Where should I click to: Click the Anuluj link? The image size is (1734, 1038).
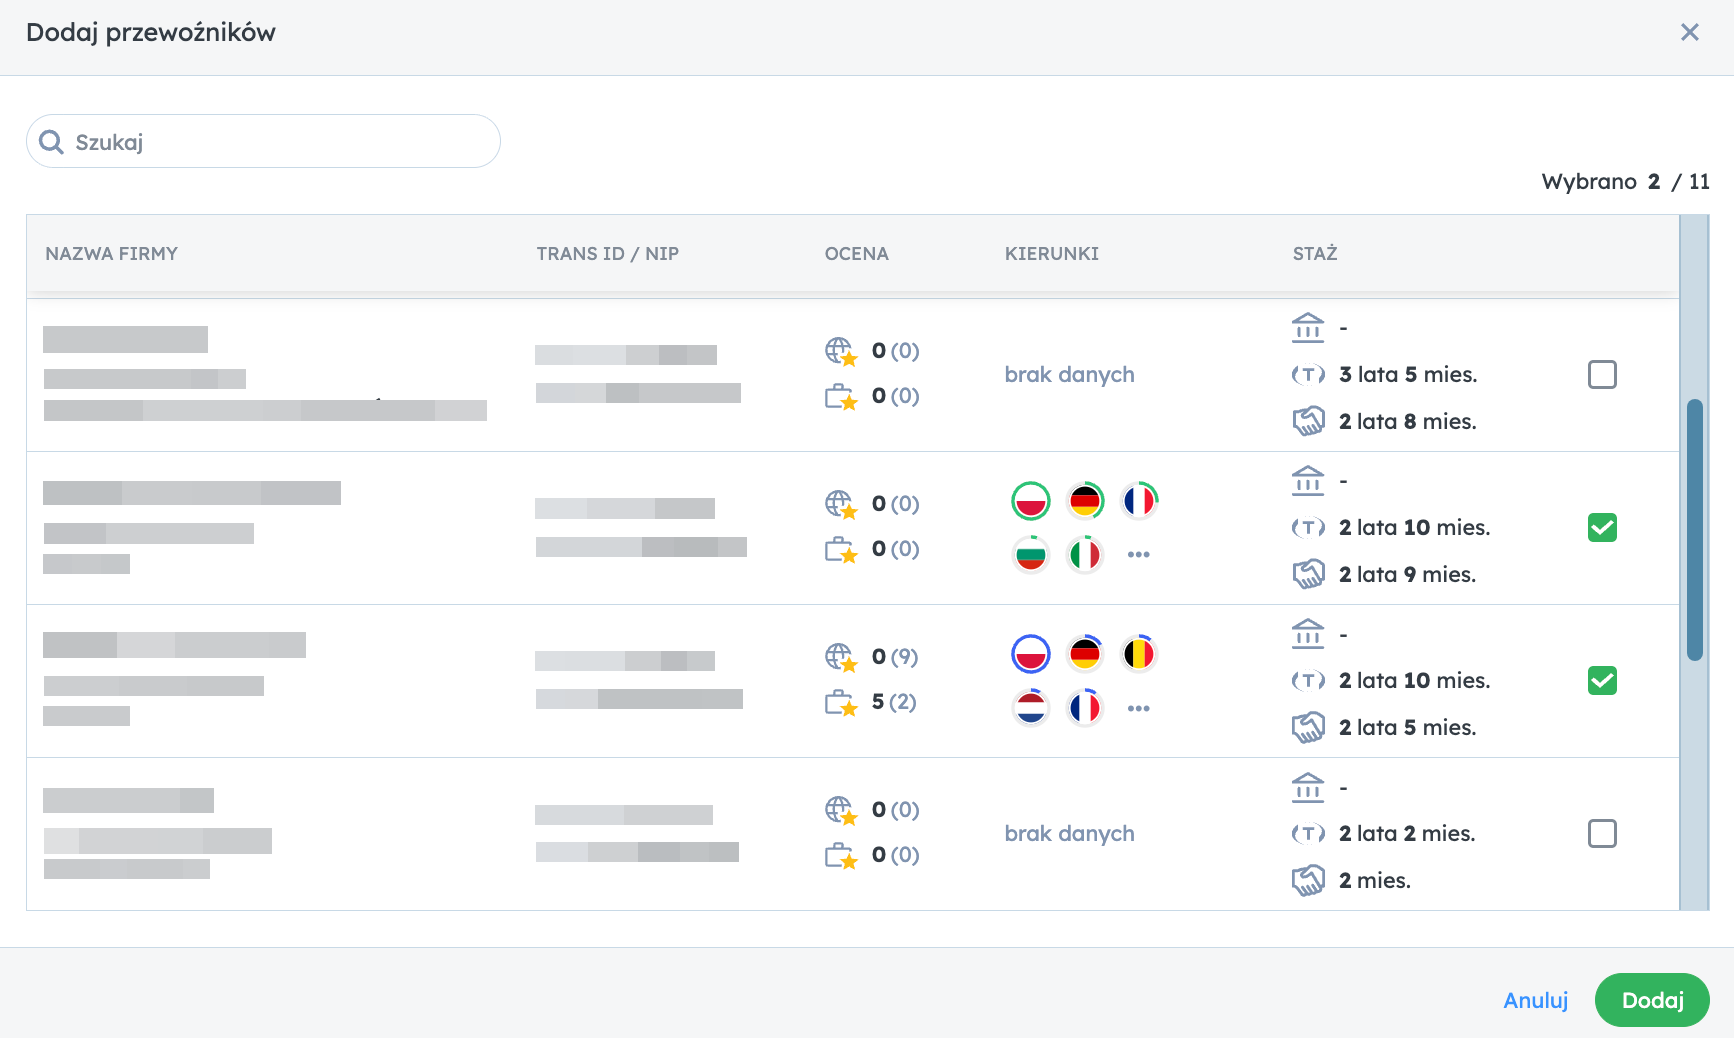[1536, 1000]
